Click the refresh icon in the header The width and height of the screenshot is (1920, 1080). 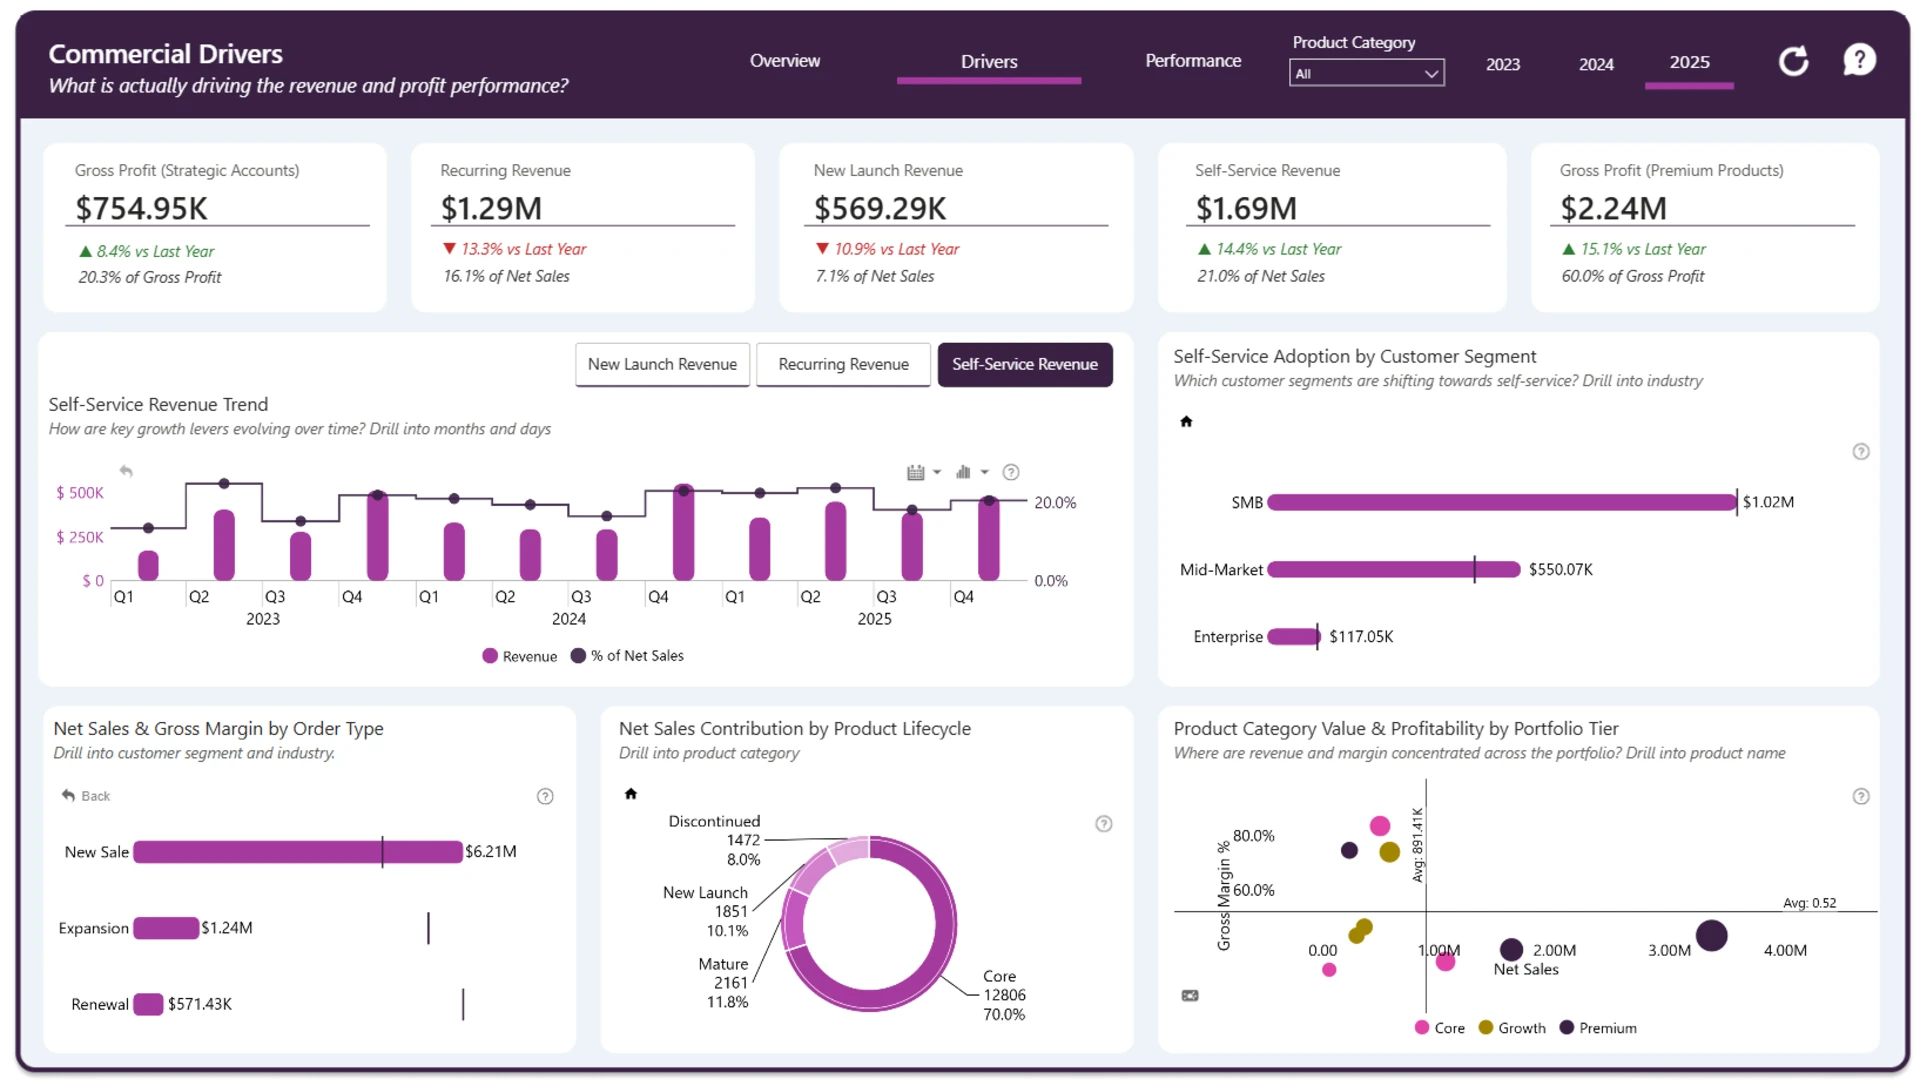(1794, 61)
